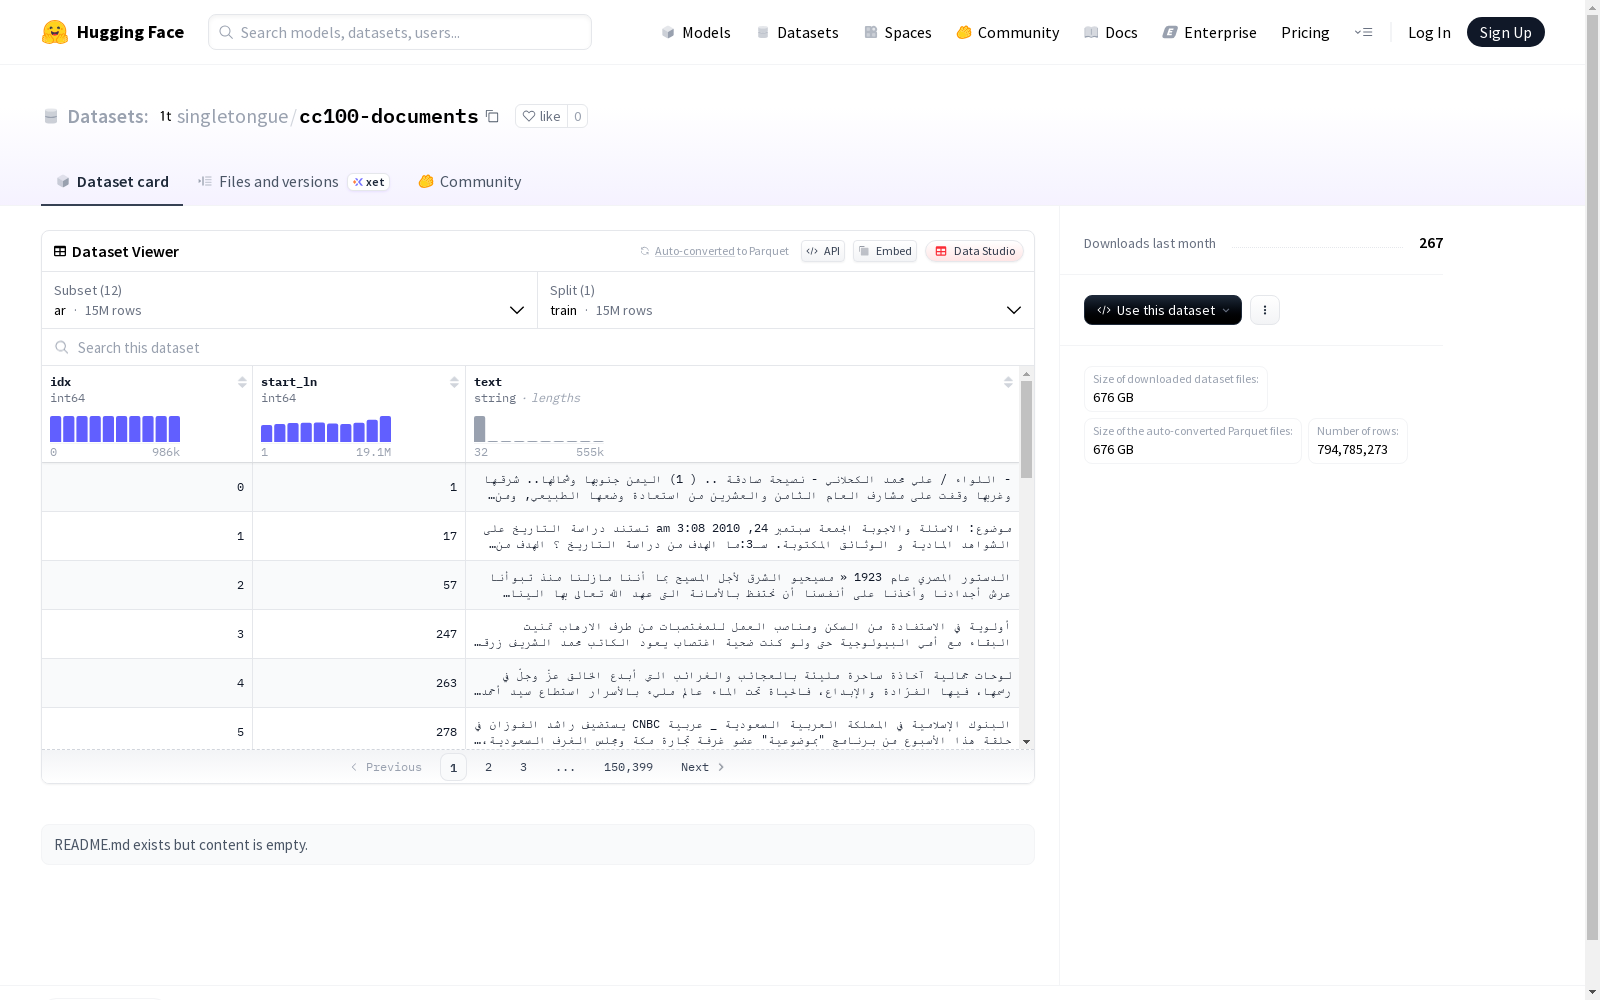This screenshot has width=1600, height=1000.
Task: Click the API button
Action: point(823,251)
